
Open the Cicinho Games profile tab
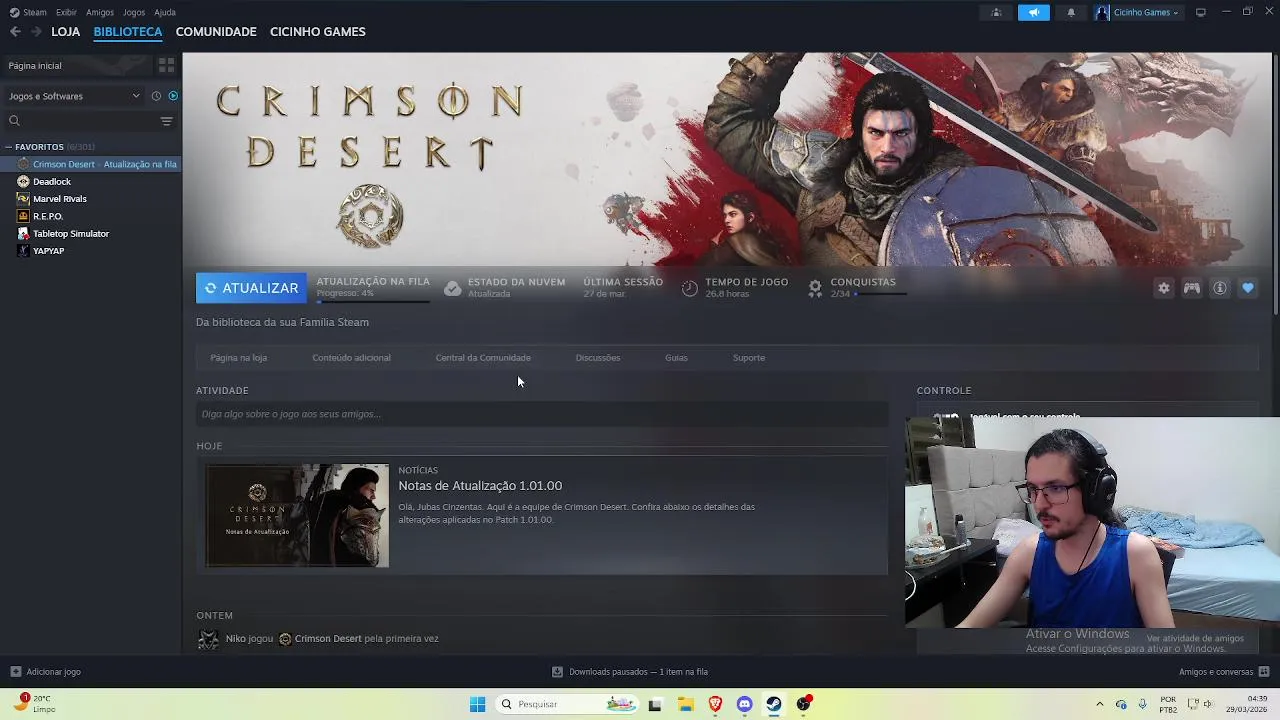(318, 32)
